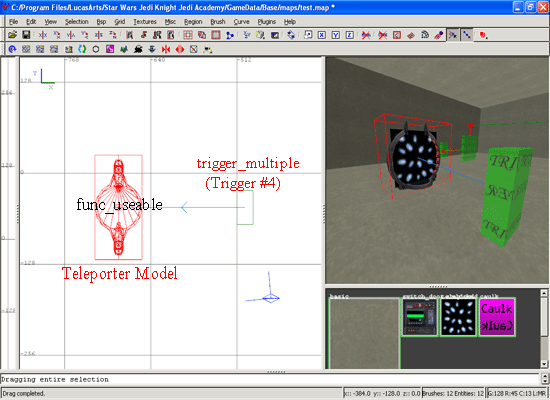Activate the Clipper tool
This screenshot has height=400, width=550.
pos(230,35)
